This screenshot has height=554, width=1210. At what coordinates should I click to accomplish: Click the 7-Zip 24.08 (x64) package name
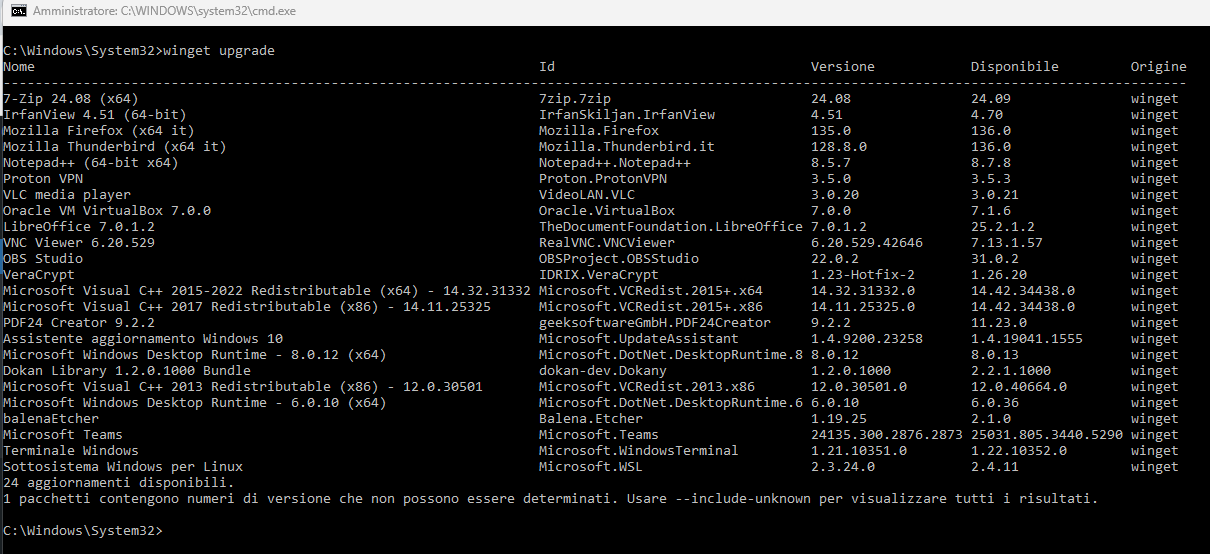tap(71, 99)
